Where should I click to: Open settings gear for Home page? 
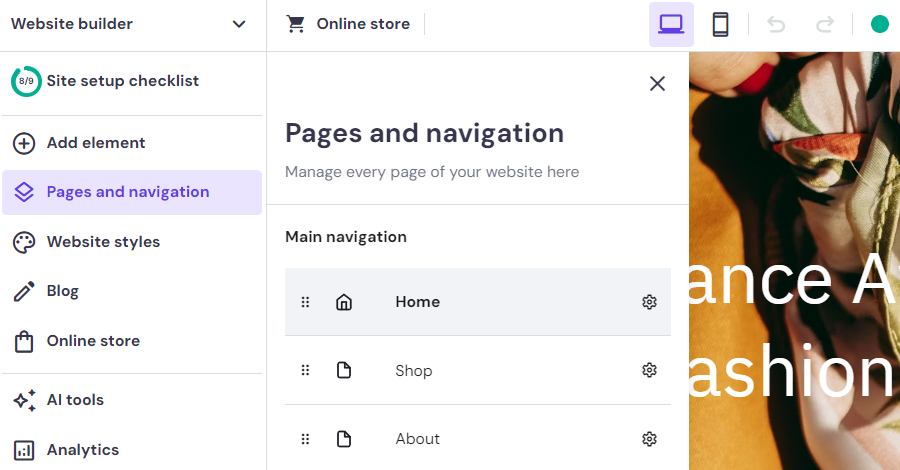(649, 302)
